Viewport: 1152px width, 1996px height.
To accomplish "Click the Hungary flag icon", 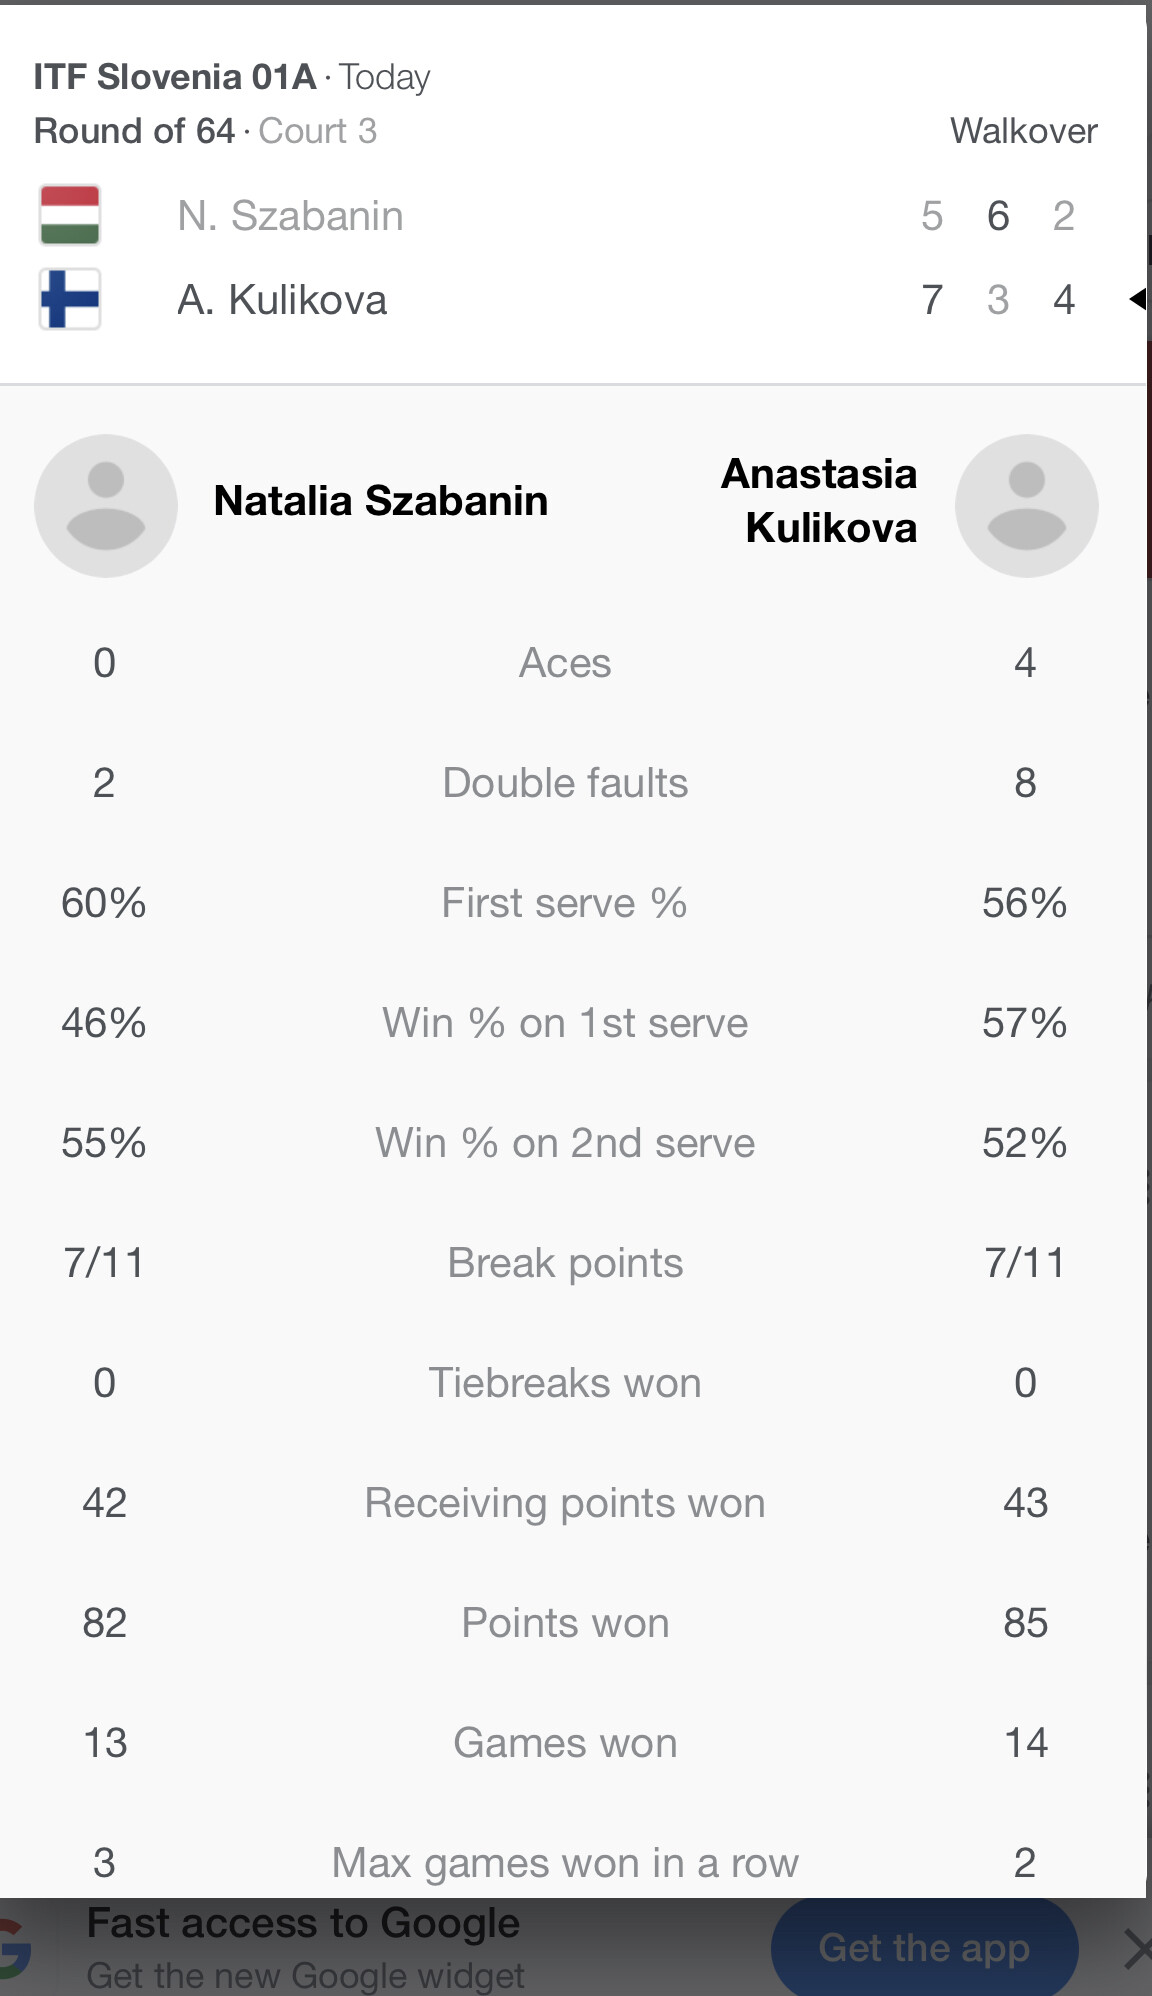I will pos(70,215).
